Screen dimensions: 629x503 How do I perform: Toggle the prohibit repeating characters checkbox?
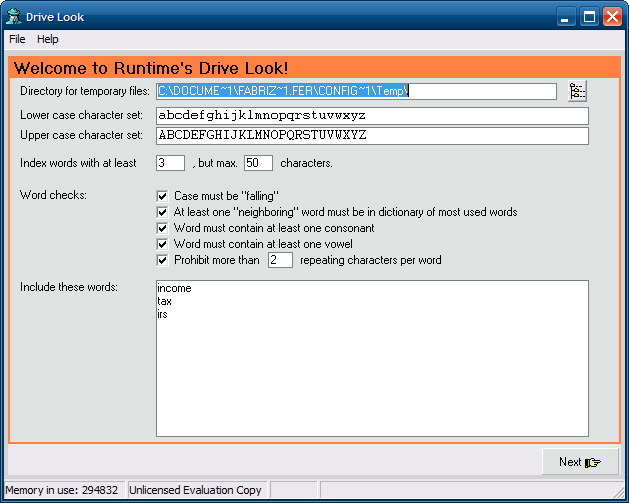point(163,260)
